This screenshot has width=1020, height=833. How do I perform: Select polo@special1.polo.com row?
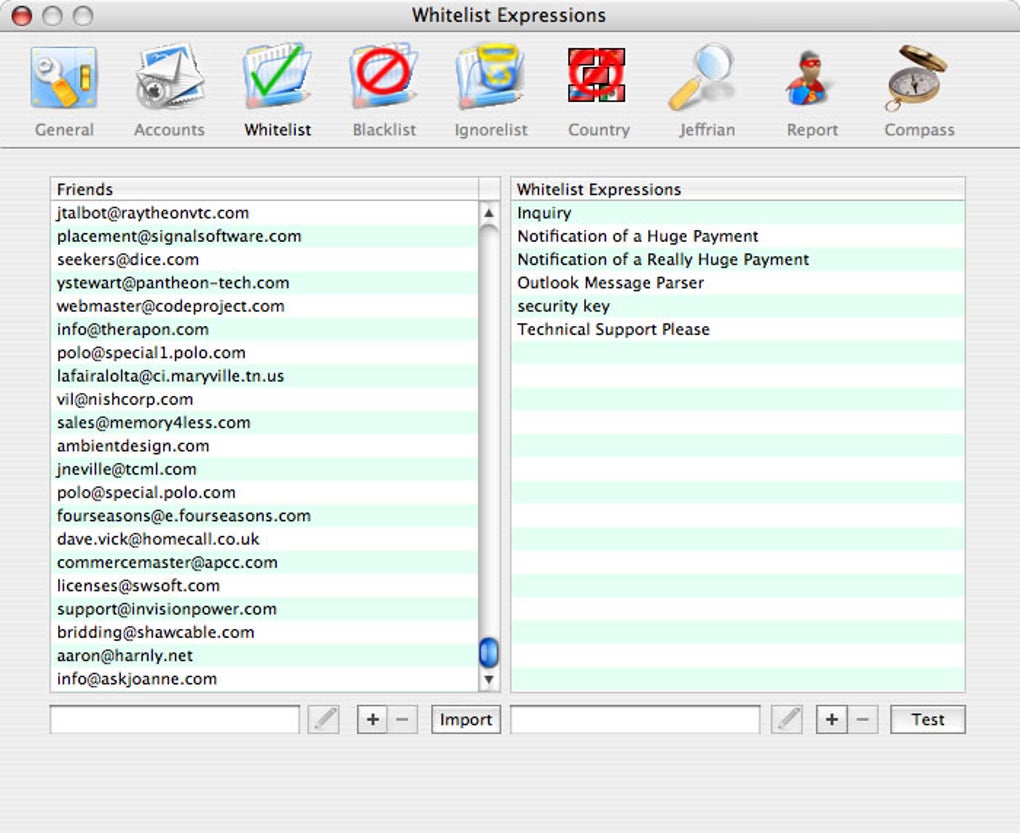(x=264, y=352)
